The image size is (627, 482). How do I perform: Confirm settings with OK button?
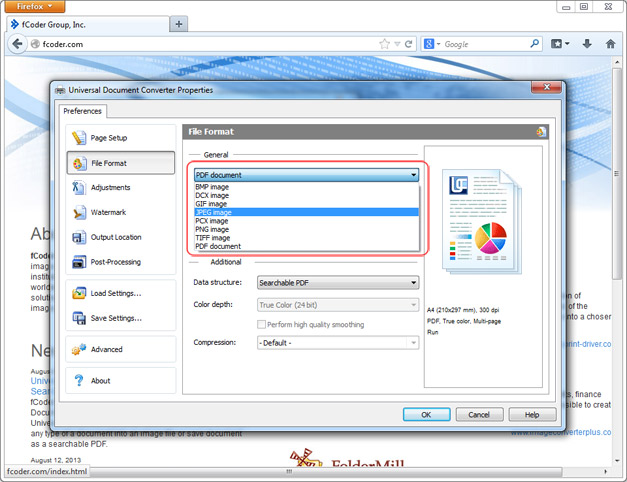[426, 415]
